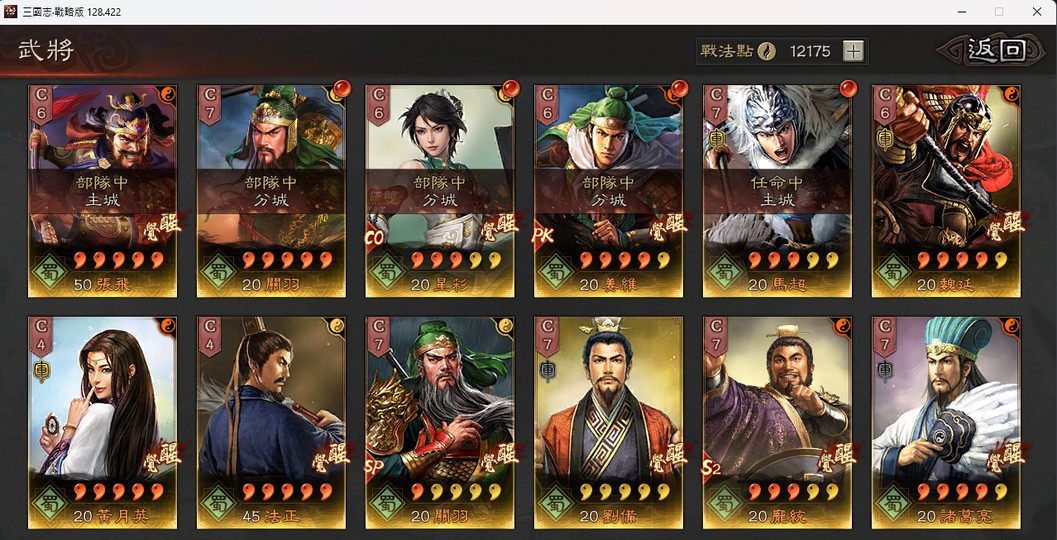Select the 姜維 PK general card

(x=609, y=191)
